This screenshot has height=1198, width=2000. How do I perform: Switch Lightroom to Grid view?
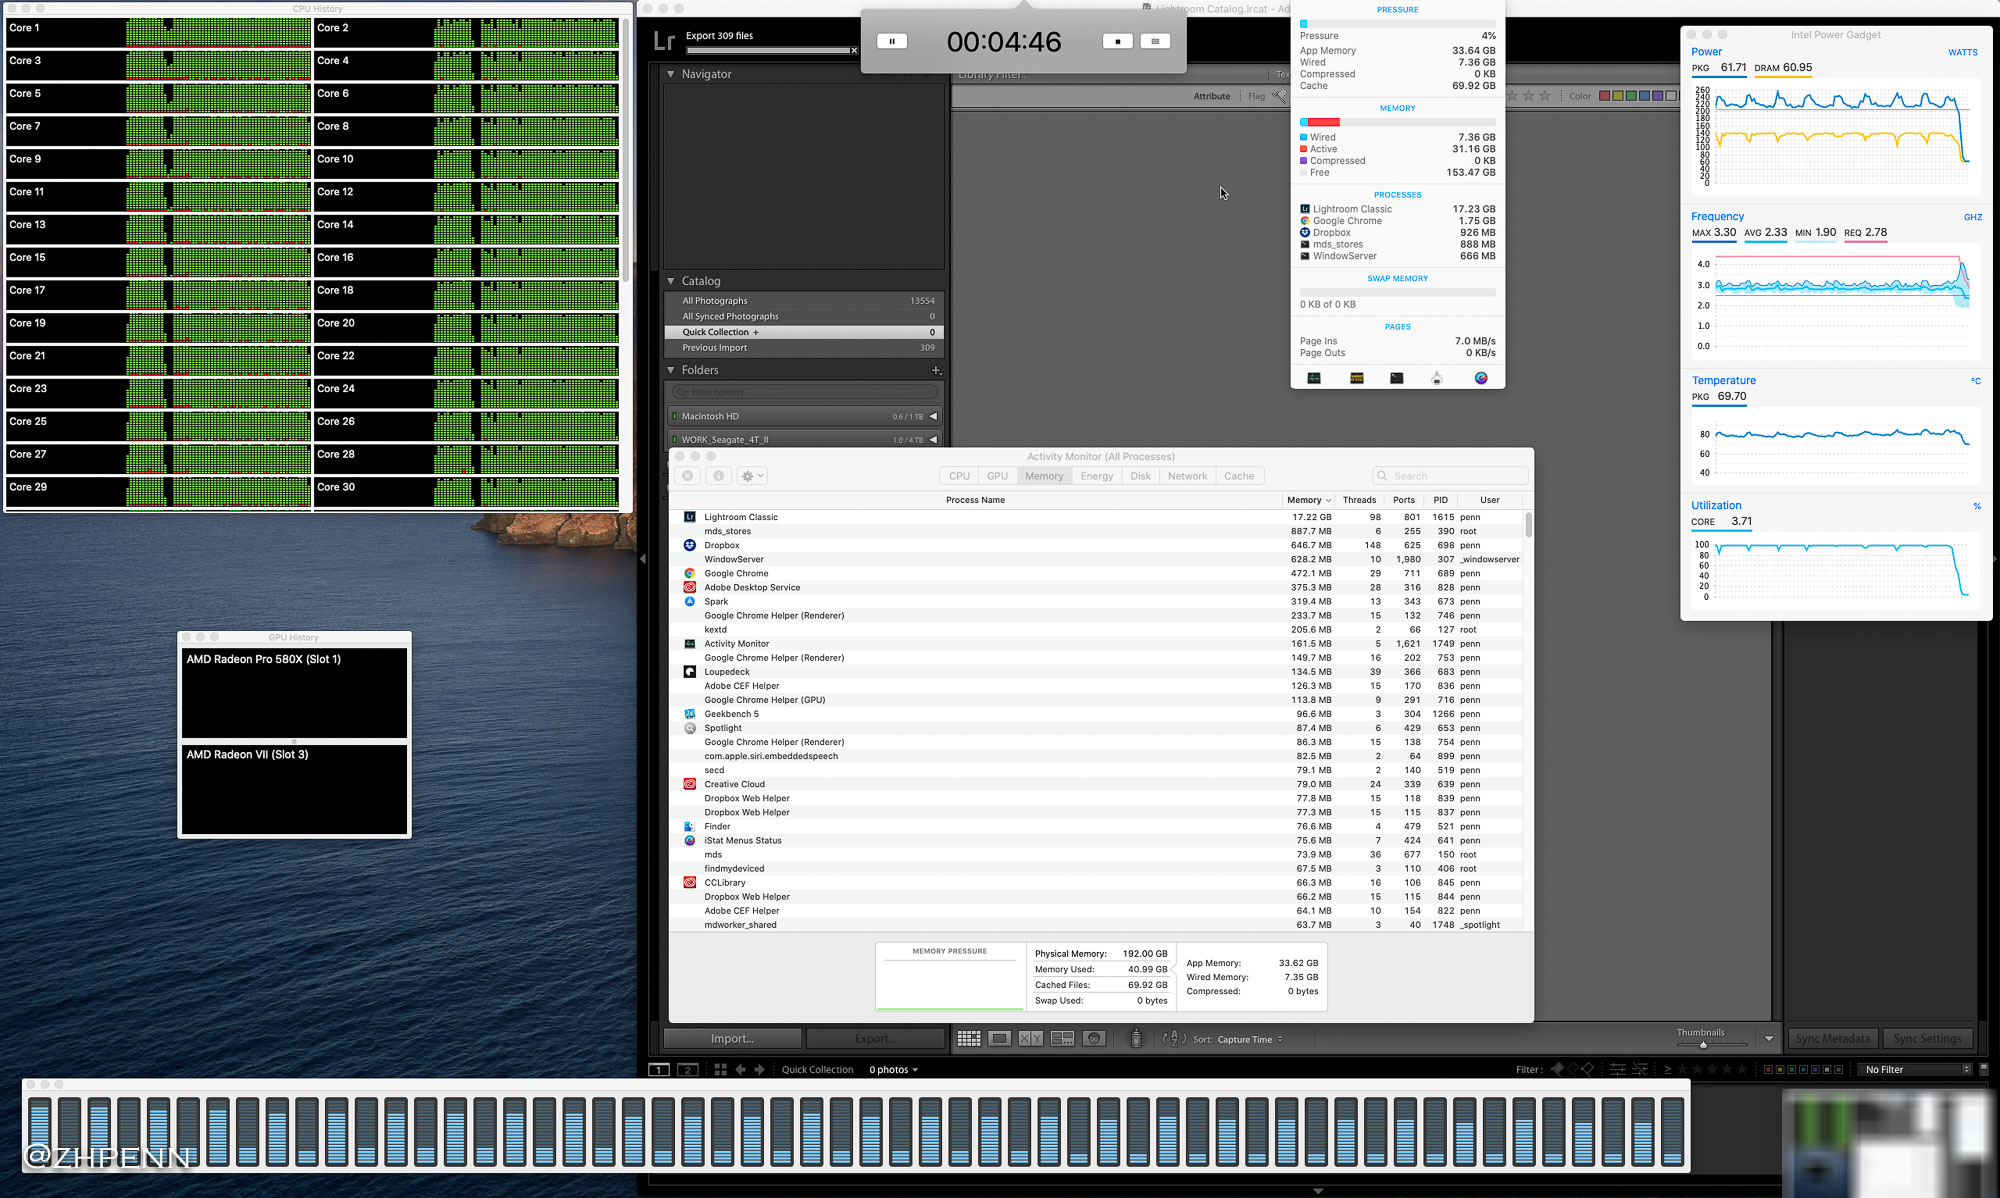(969, 1039)
